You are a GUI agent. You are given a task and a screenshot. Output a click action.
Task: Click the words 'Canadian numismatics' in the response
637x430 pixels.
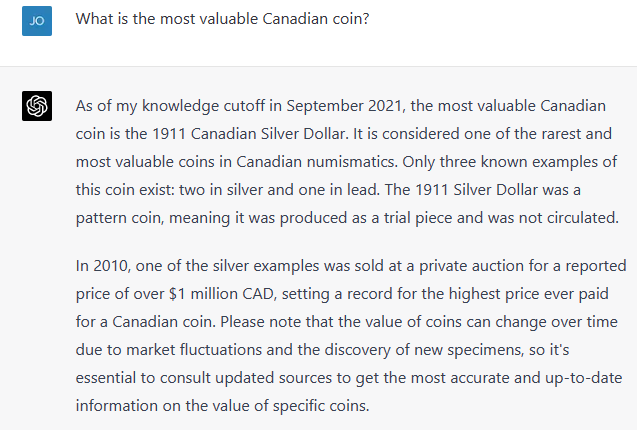coord(315,162)
